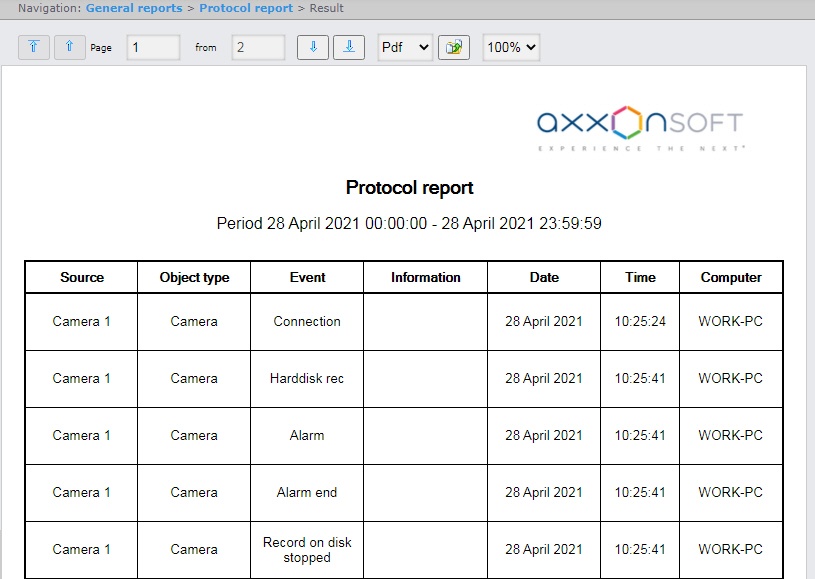
Task: Click the Harddisk rec event cell
Action: coord(307,378)
